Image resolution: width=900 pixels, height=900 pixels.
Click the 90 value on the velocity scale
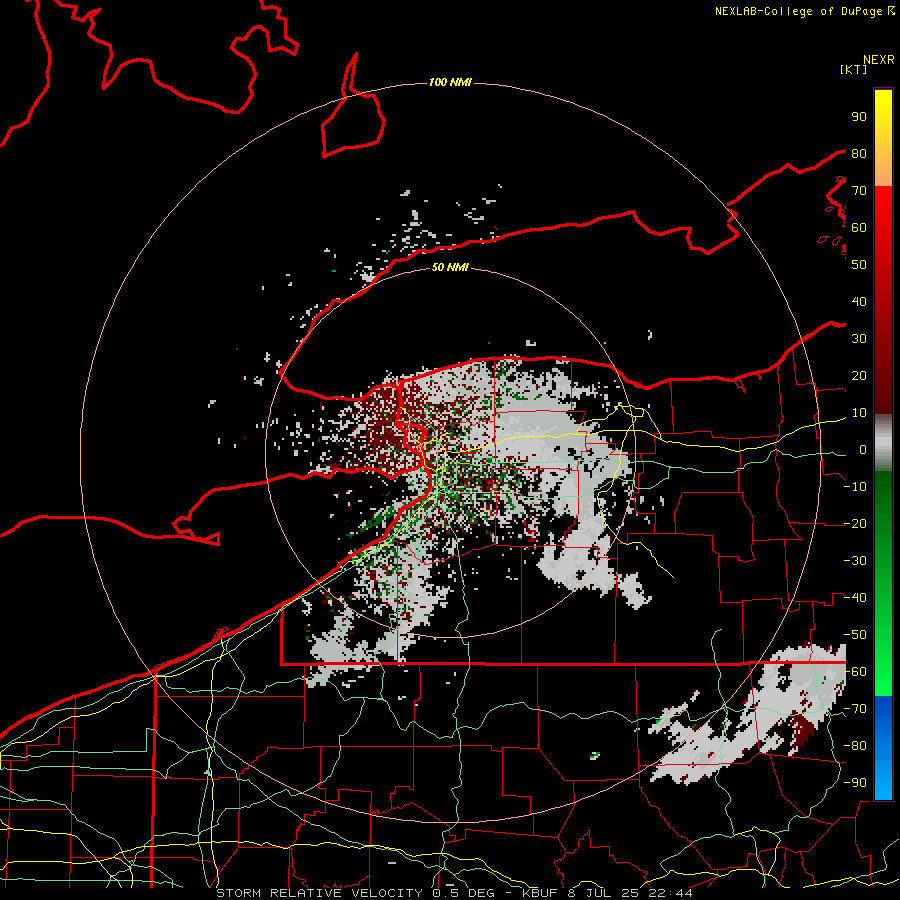(859, 117)
